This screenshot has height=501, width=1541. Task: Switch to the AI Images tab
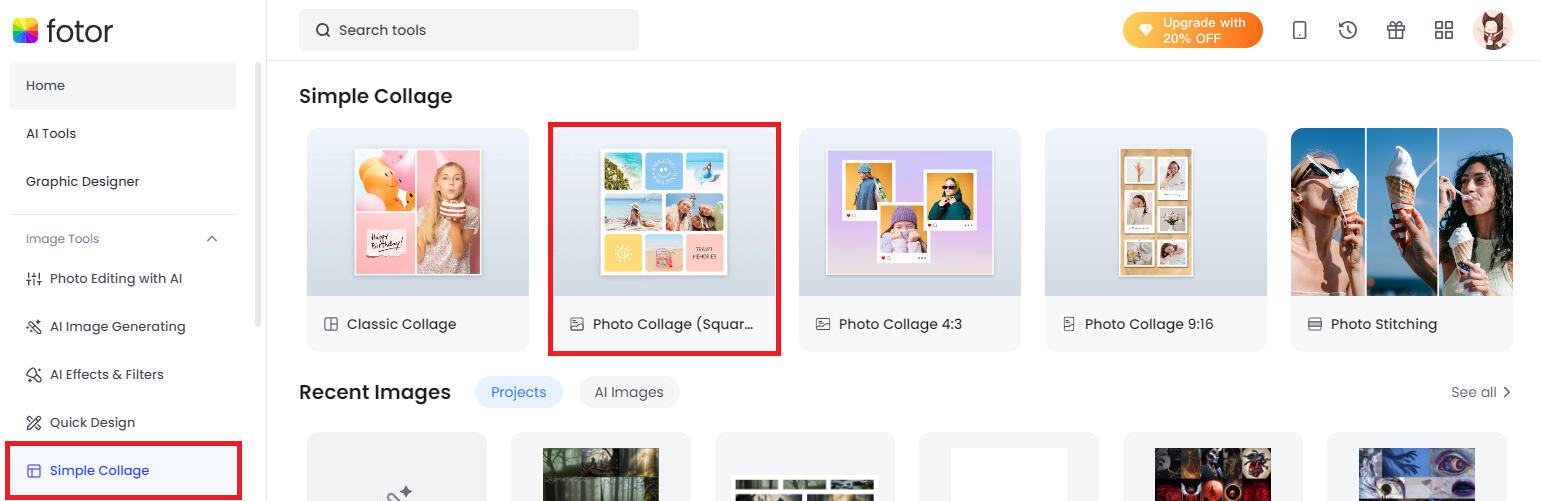point(628,392)
